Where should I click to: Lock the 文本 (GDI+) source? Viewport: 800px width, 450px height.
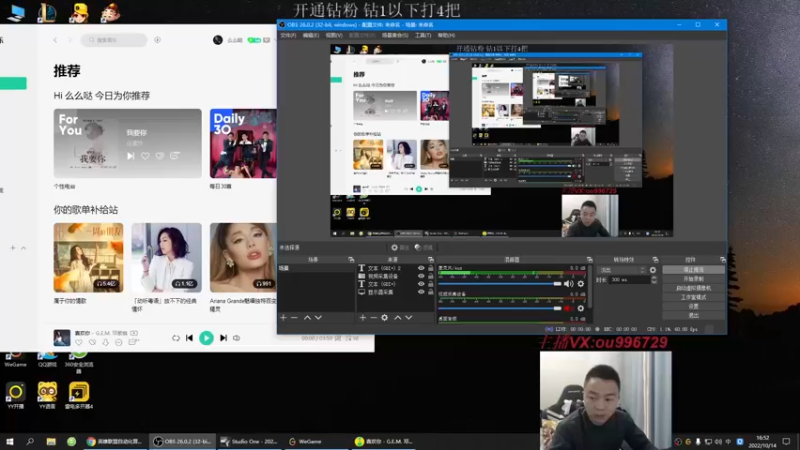(431, 284)
